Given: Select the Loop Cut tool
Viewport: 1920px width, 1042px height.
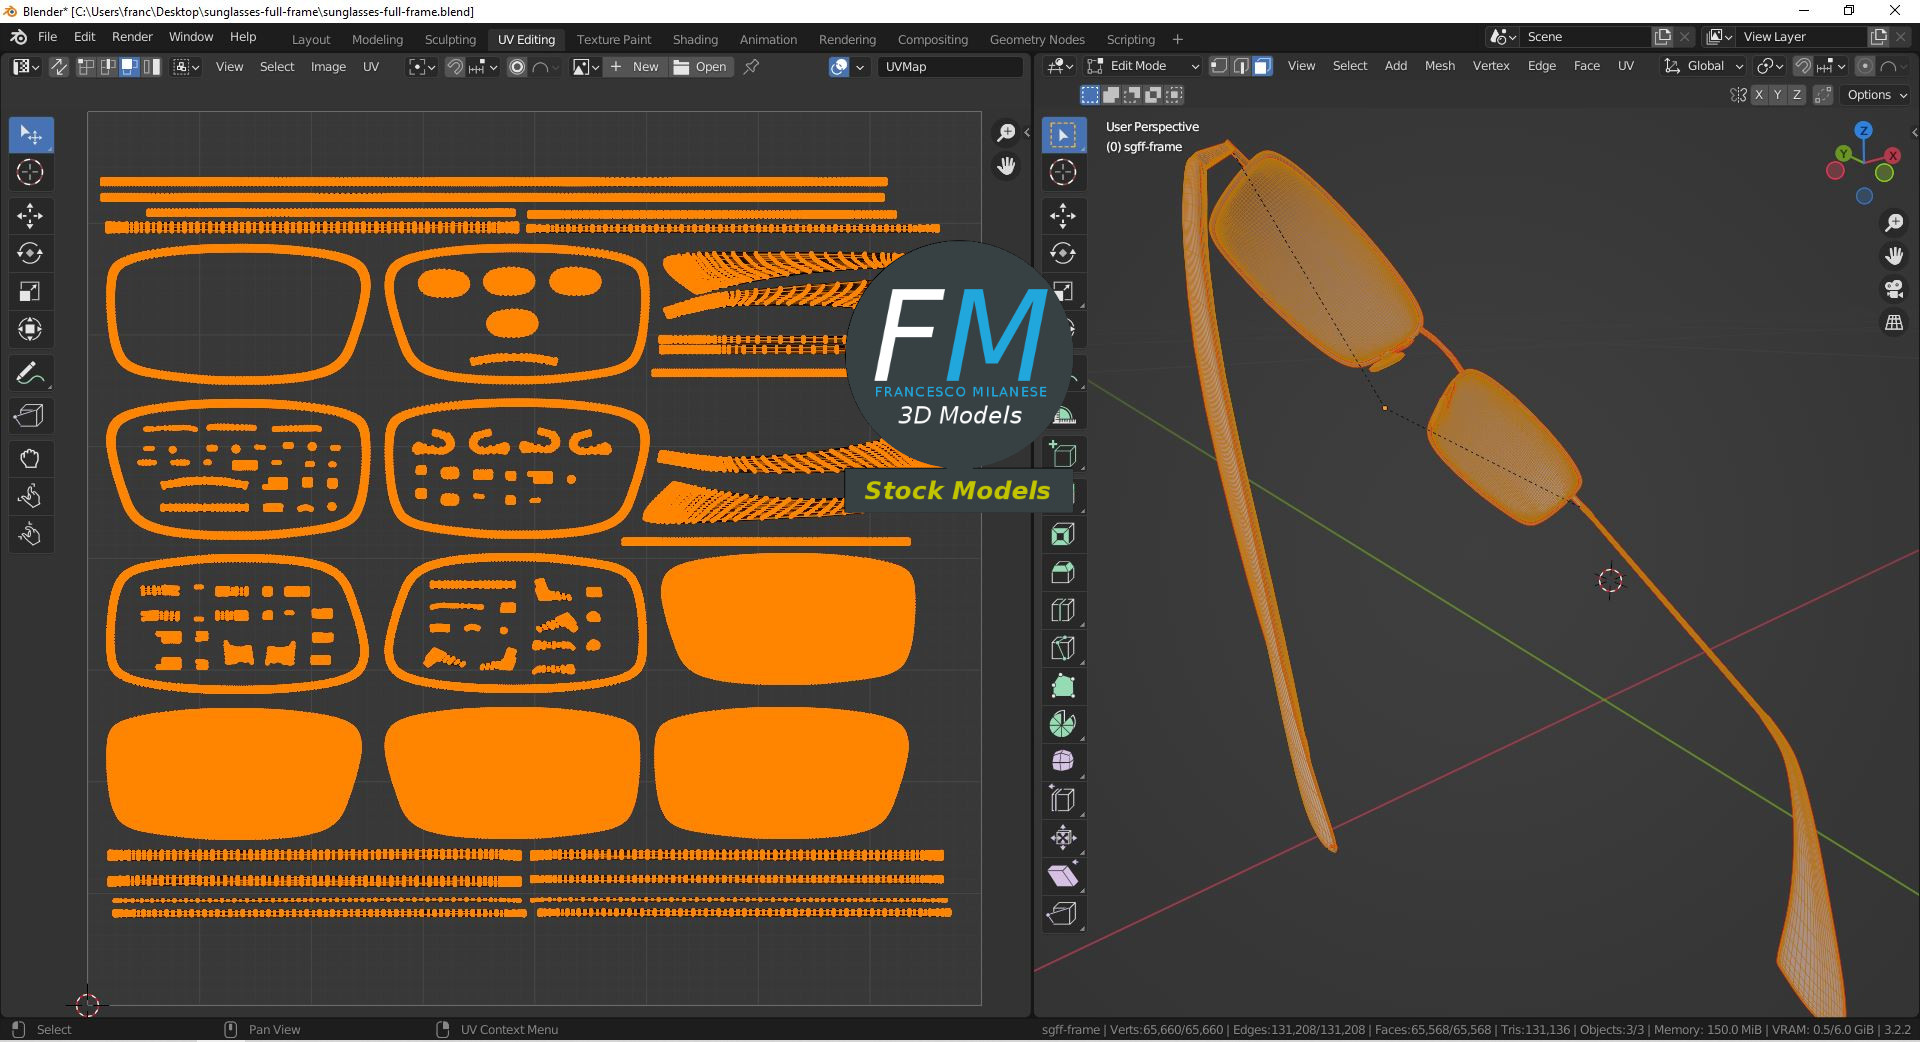Looking at the screenshot, I should pyautogui.click(x=1063, y=610).
